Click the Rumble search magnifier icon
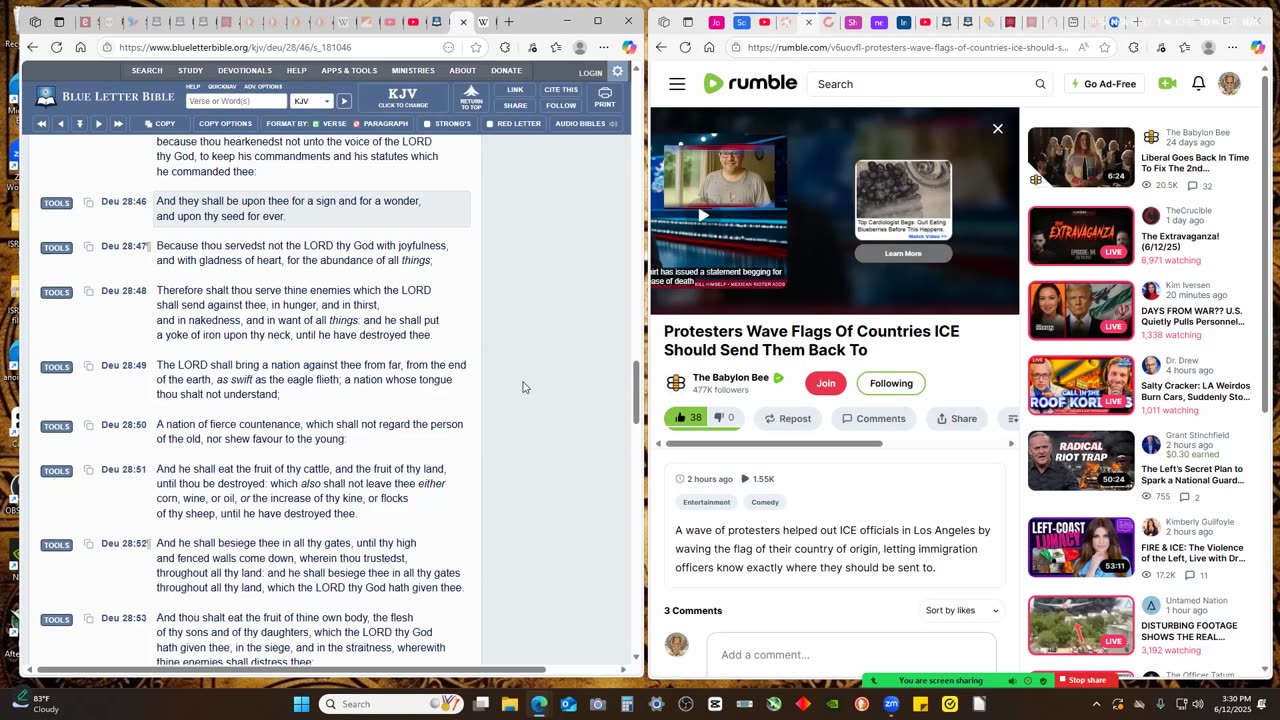The width and height of the screenshot is (1280, 720). coord(1040,84)
